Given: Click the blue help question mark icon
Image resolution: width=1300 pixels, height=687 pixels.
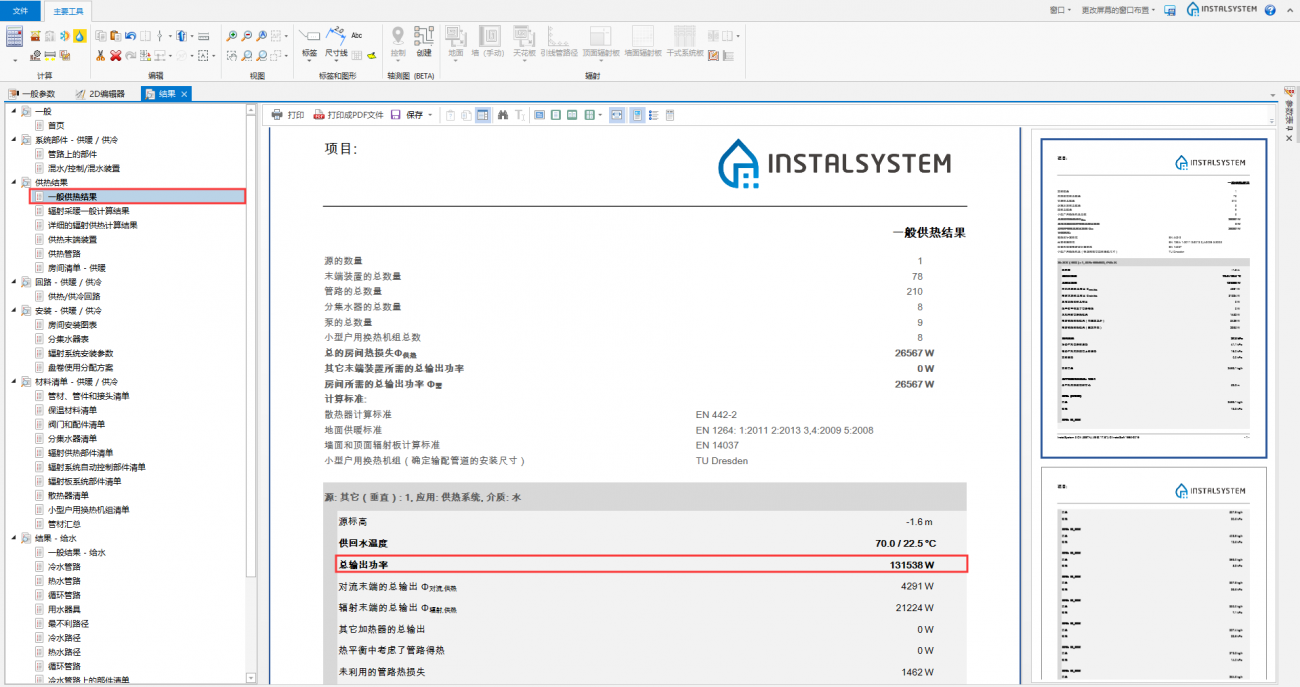Looking at the screenshot, I should [x=1270, y=10].
